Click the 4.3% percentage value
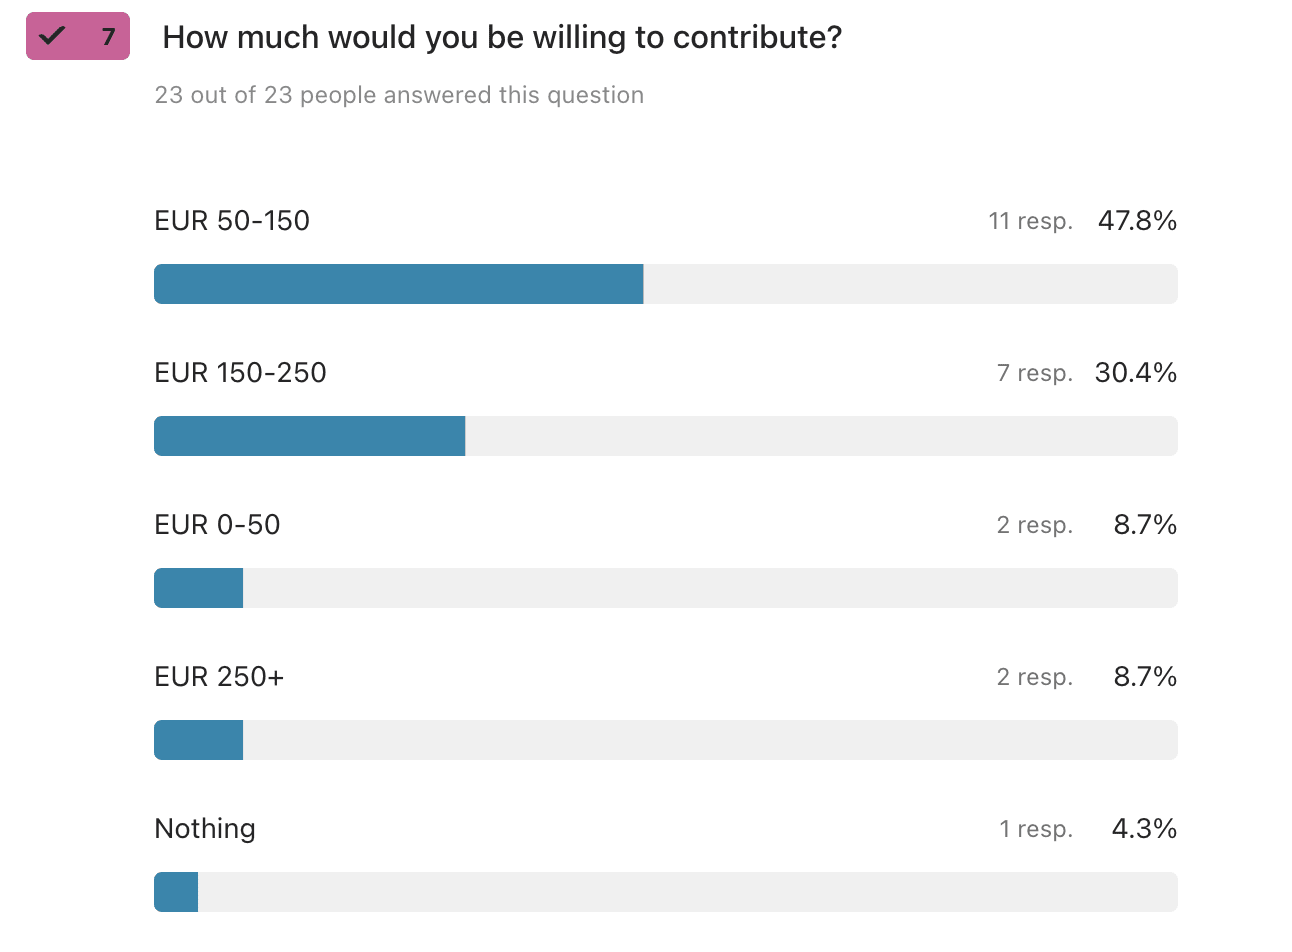1292x952 pixels. tap(1144, 829)
